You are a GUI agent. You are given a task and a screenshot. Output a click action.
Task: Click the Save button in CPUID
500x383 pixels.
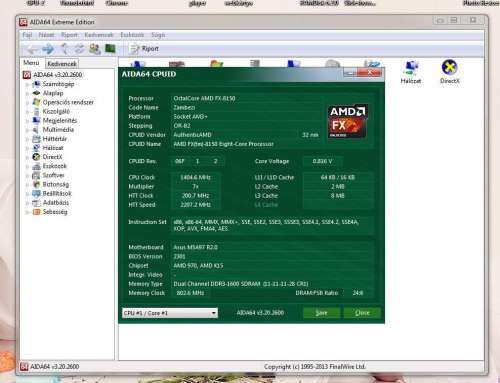(321, 313)
